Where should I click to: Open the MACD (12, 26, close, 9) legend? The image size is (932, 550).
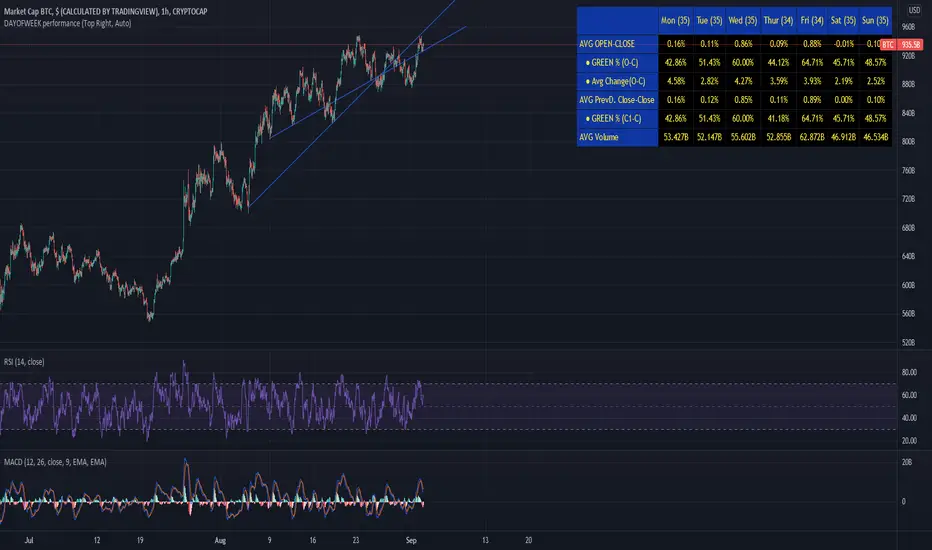point(55,462)
